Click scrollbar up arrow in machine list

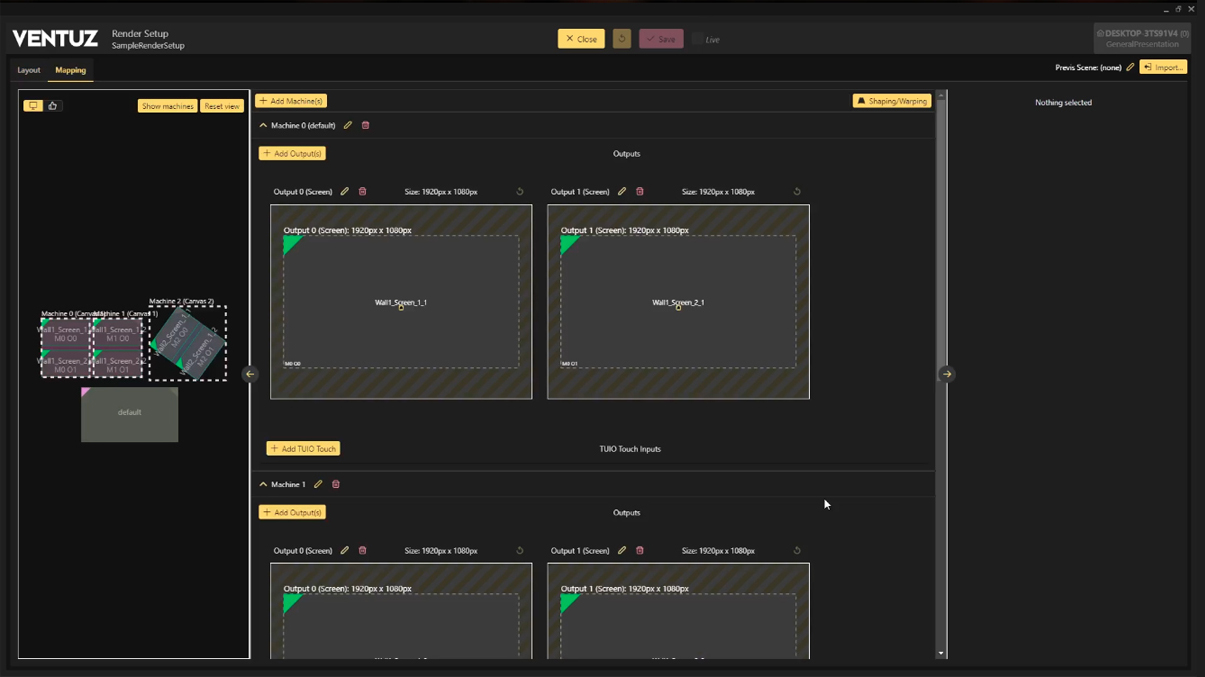pyautogui.click(x=941, y=96)
